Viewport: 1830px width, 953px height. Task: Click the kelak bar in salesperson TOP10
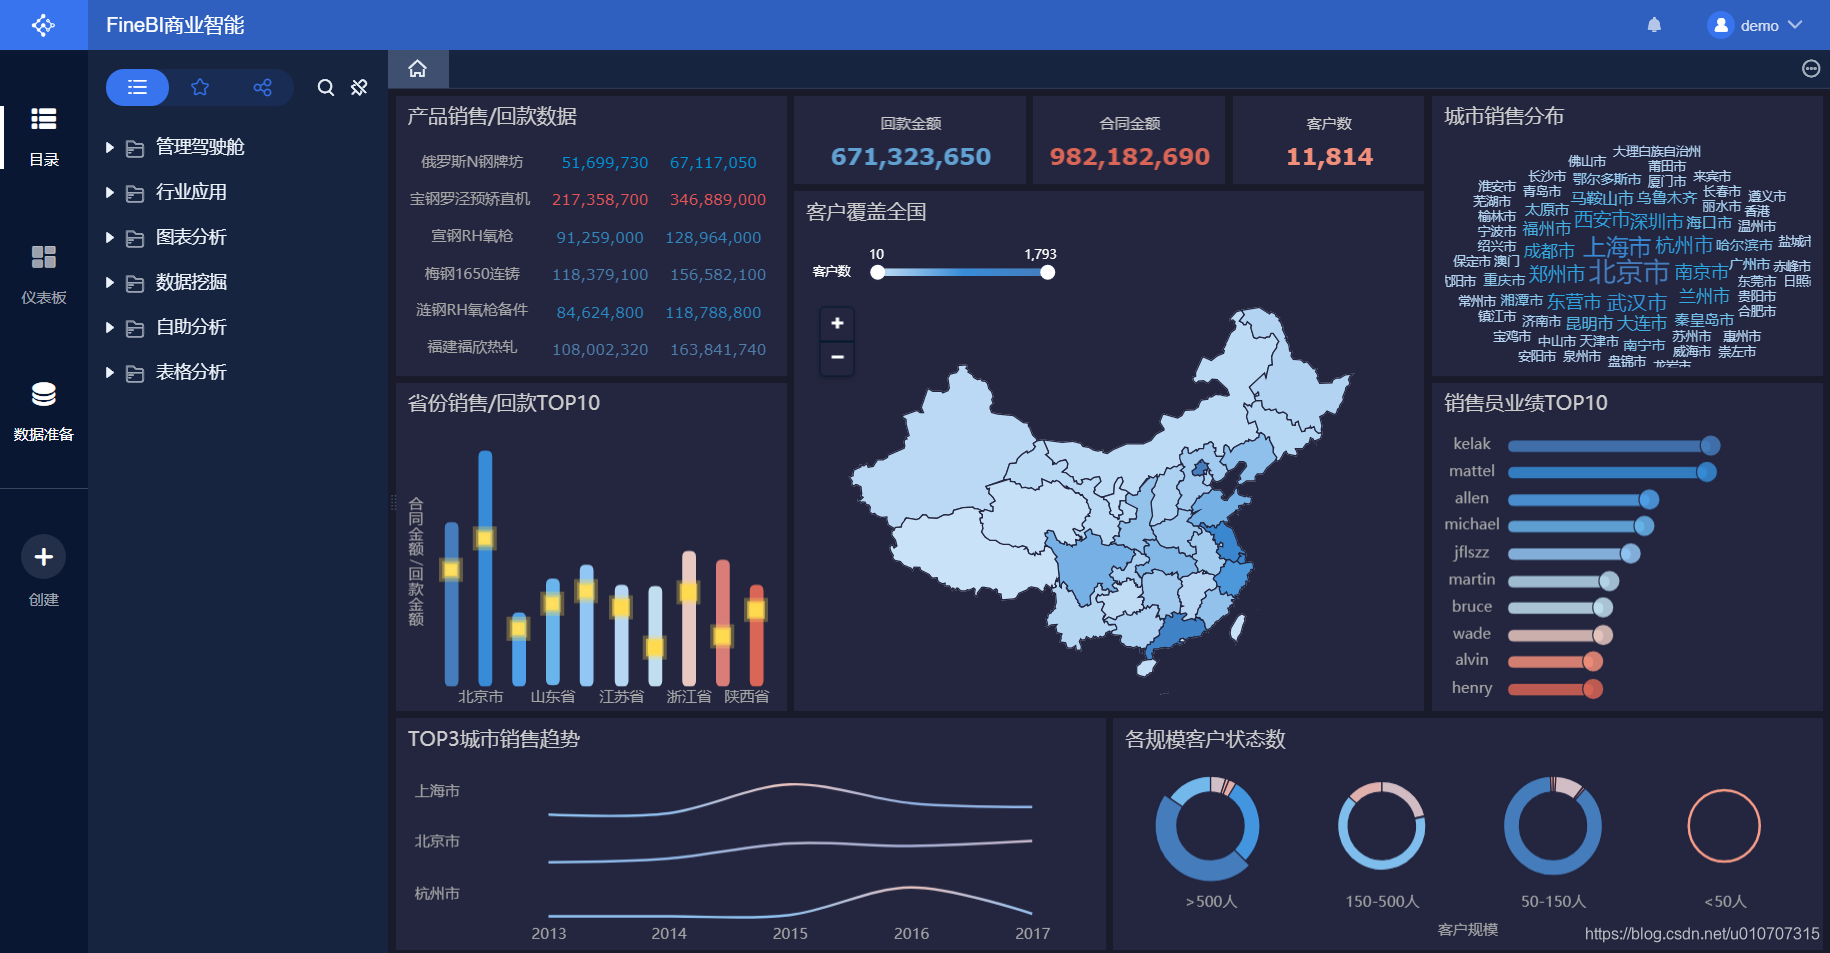click(1613, 445)
